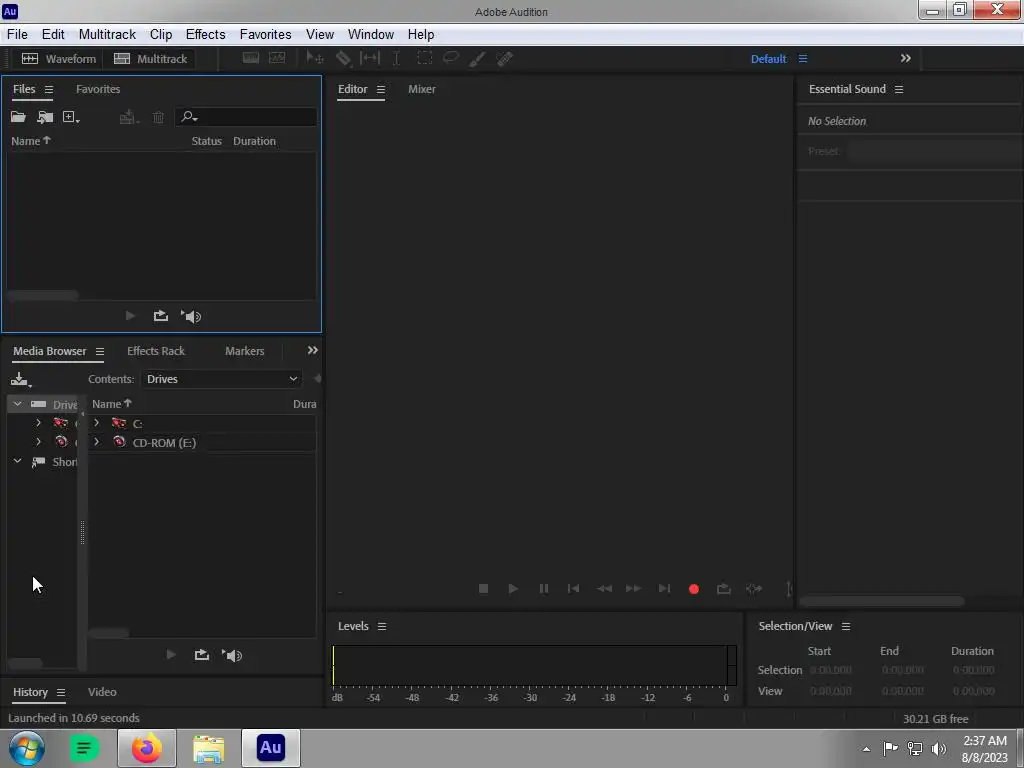Image resolution: width=1024 pixels, height=768 pixels.
Task: Switch to the Video tab
Action: [x=102, y=692]
